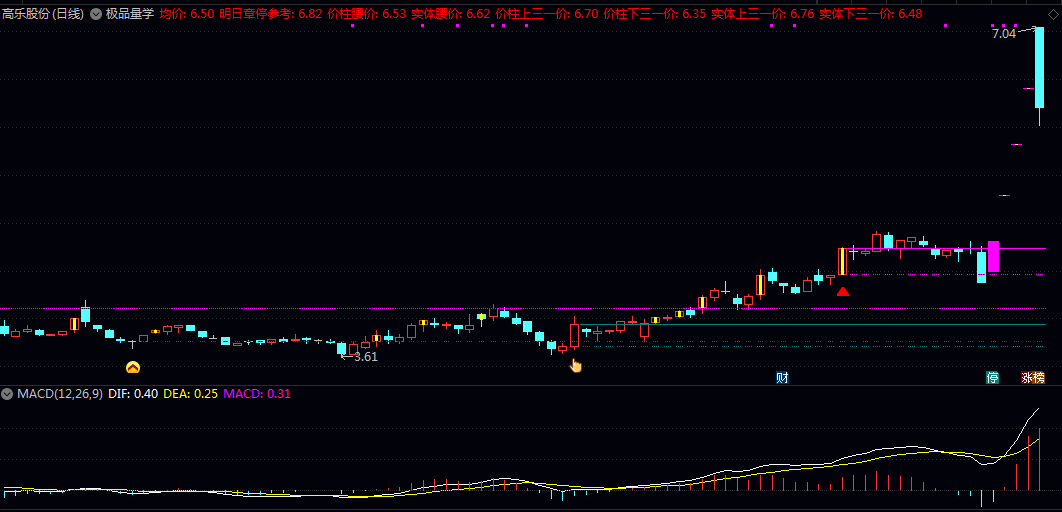Viewport: 1062px width, 512px height.
Task: Click the 实体下三一价: 6.48 value
Action: (x=870, y=14)
